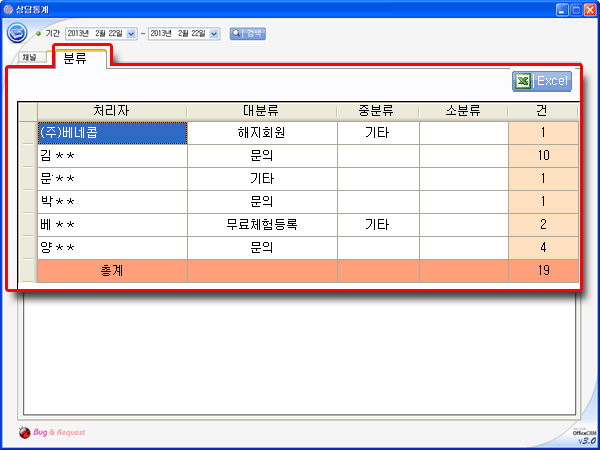600x450 pixels.
Task: Click the 검색 search button
Action: point(247,33)
